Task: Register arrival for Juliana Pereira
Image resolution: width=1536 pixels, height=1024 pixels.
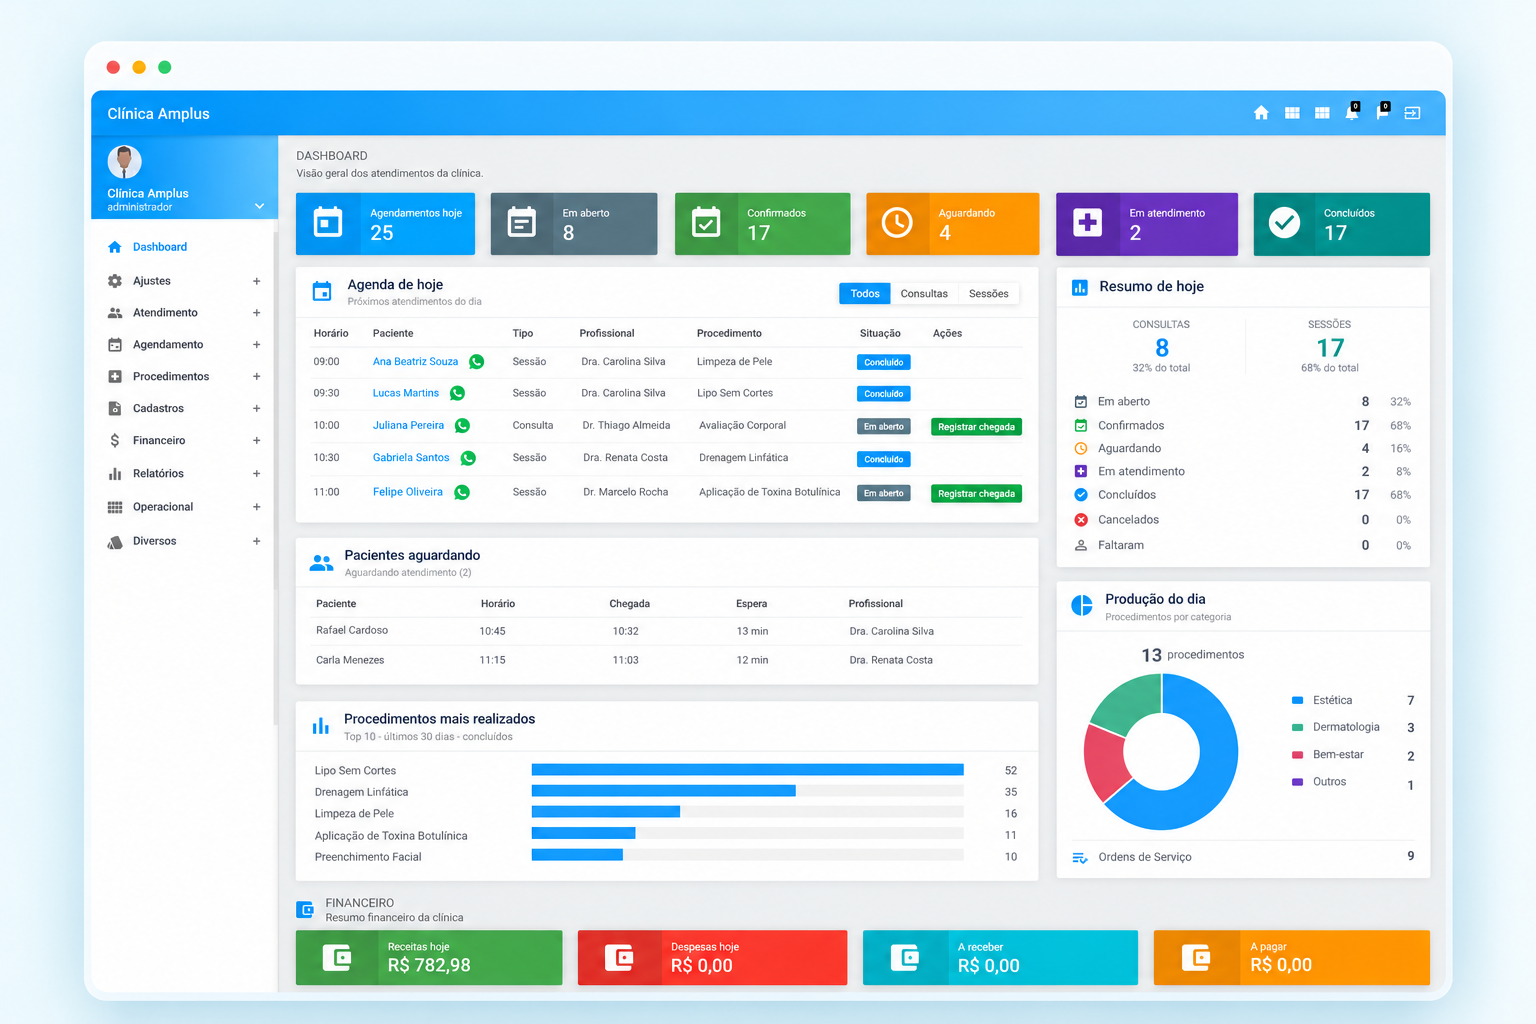Action: [x=976, y=427]
